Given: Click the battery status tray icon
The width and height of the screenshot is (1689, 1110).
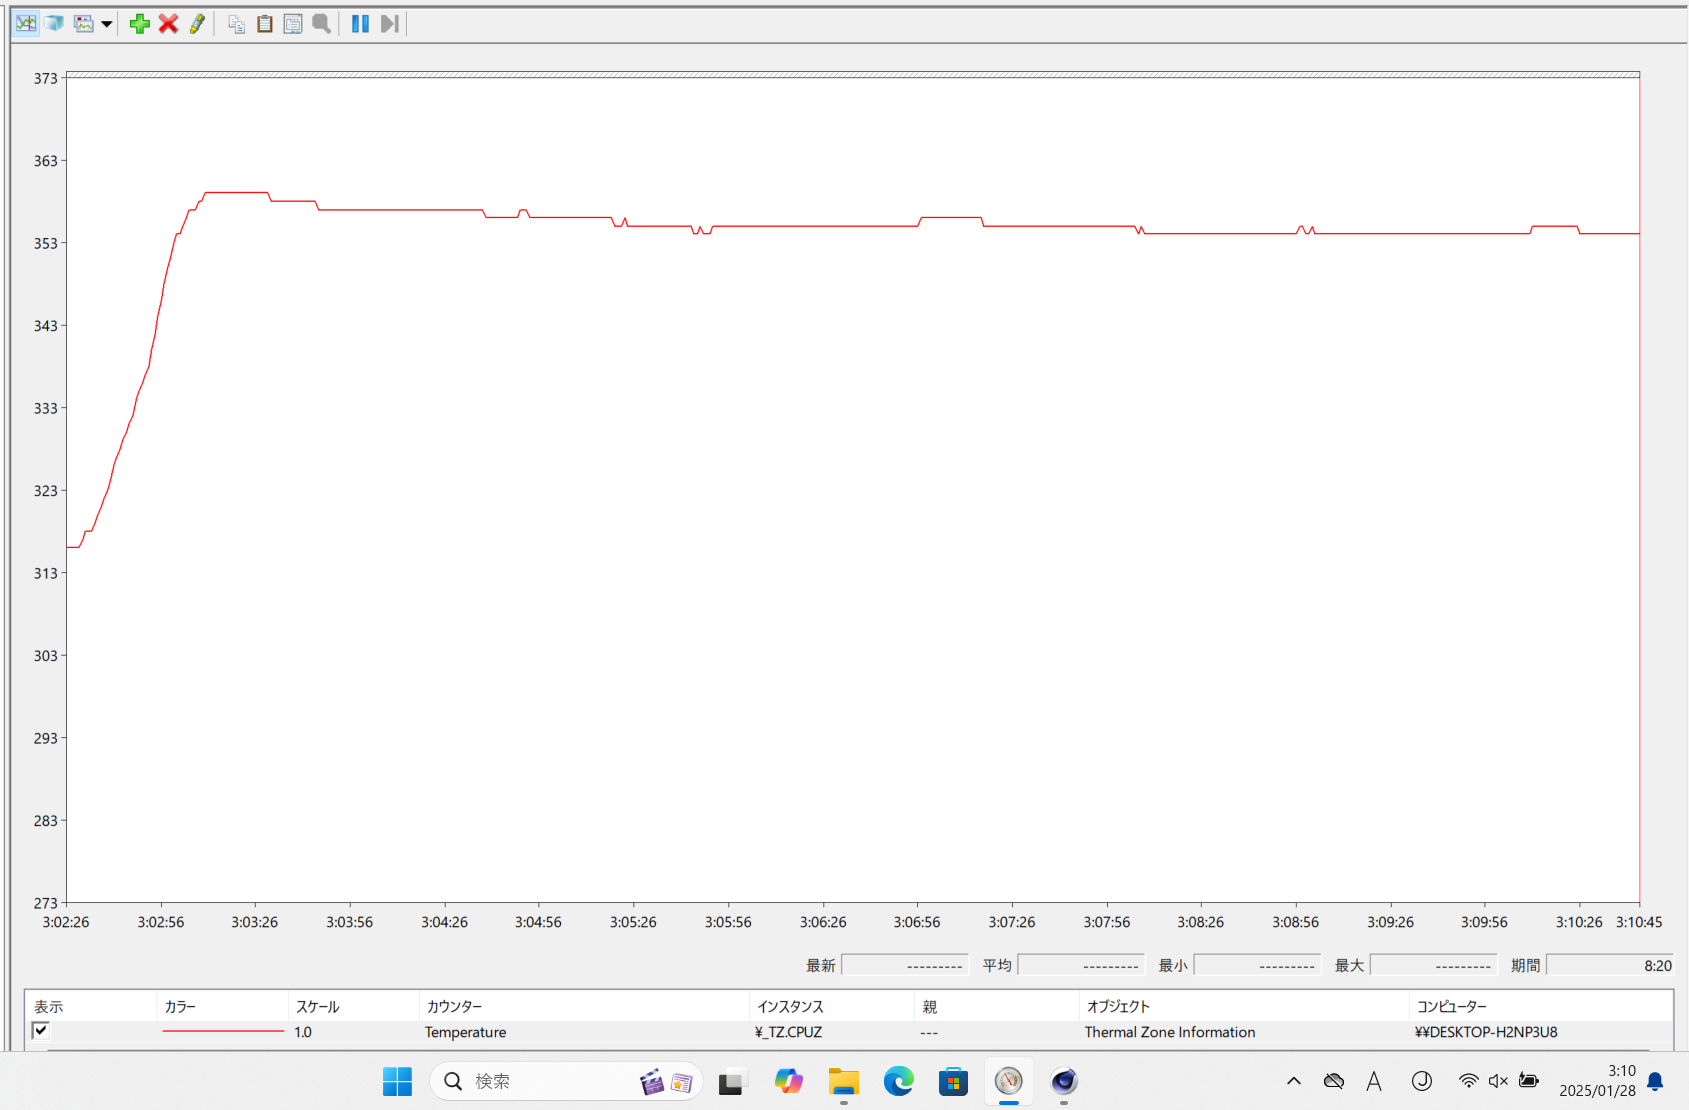Looking at the screenshot, I should [x=1529, y=1081].
